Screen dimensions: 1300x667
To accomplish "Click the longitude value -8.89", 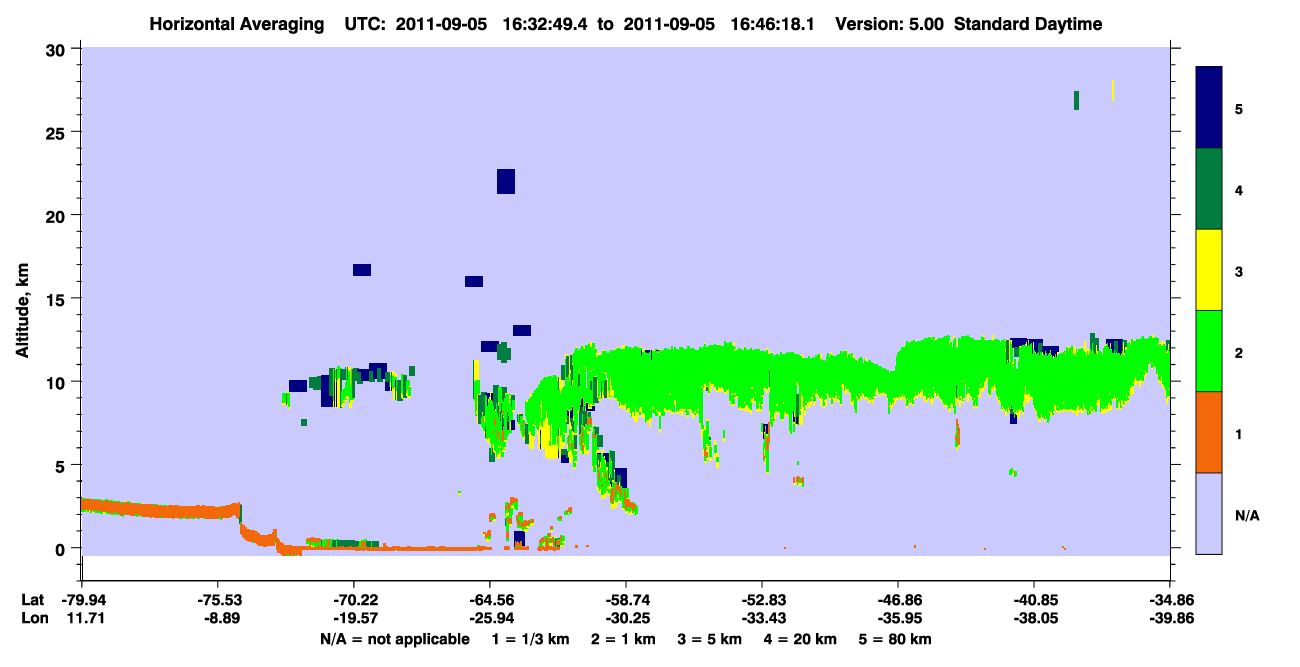I will [x=217, y=618].
